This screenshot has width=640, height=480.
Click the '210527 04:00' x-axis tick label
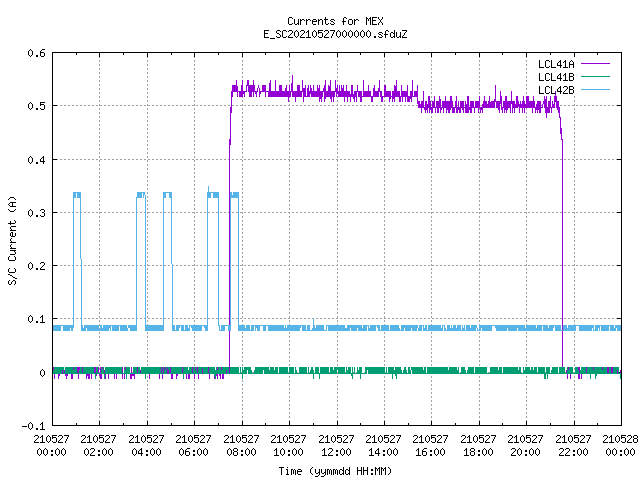[x=146, y=445]
